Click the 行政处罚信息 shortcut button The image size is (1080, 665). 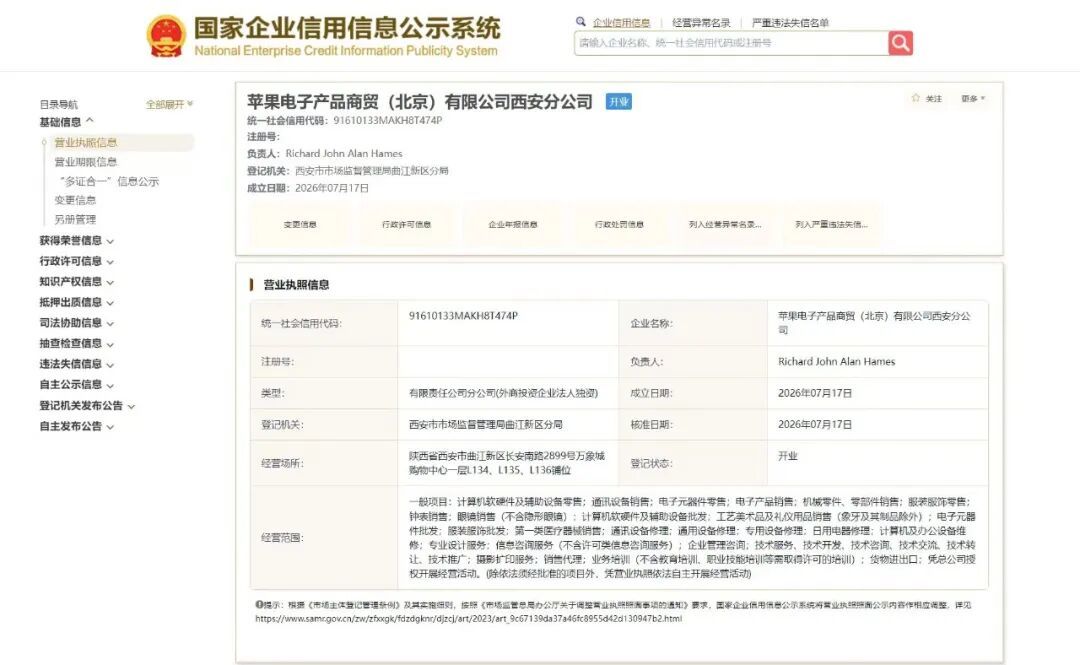click(x=619, y=225)
